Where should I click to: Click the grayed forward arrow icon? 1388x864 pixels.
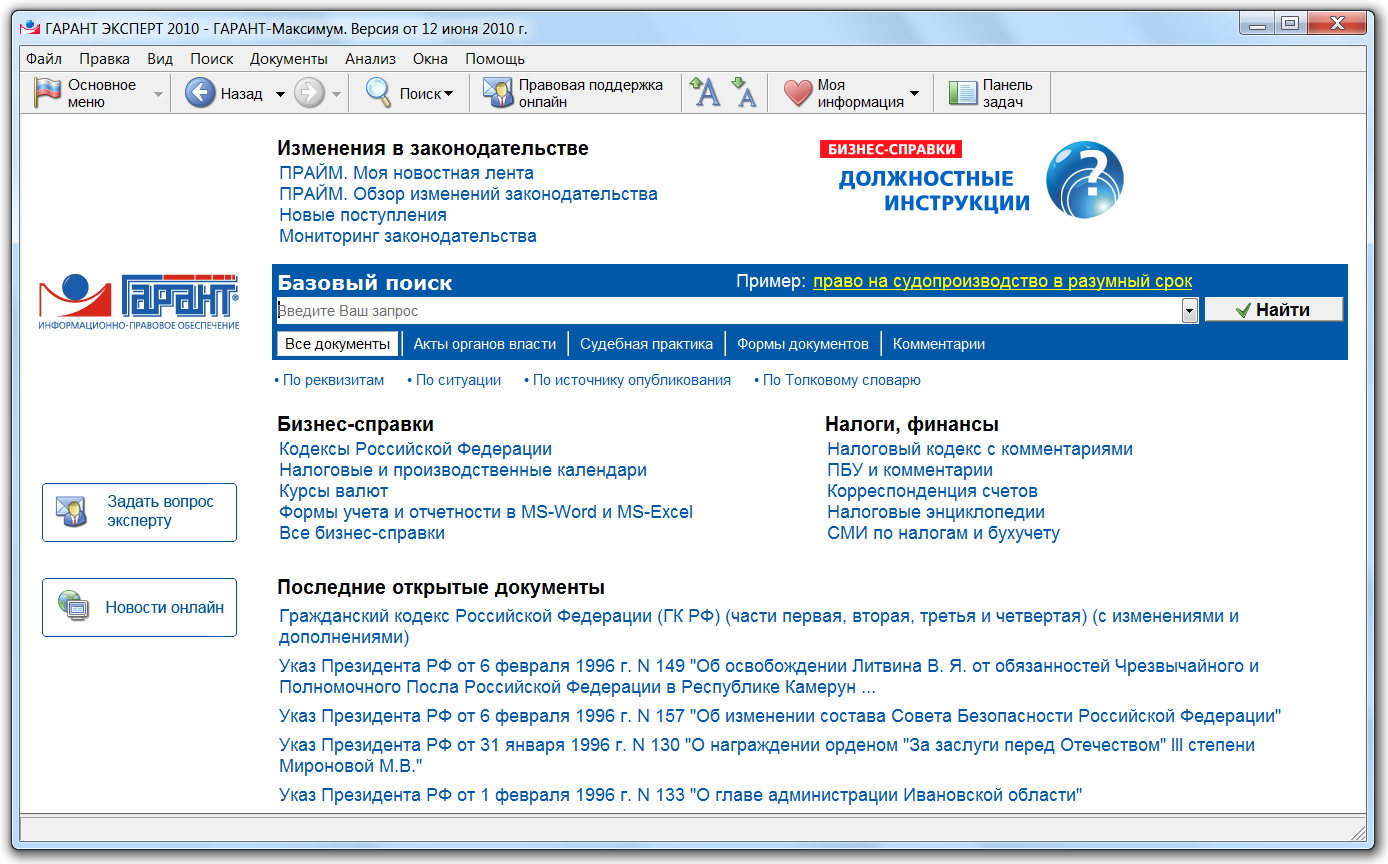309,93
